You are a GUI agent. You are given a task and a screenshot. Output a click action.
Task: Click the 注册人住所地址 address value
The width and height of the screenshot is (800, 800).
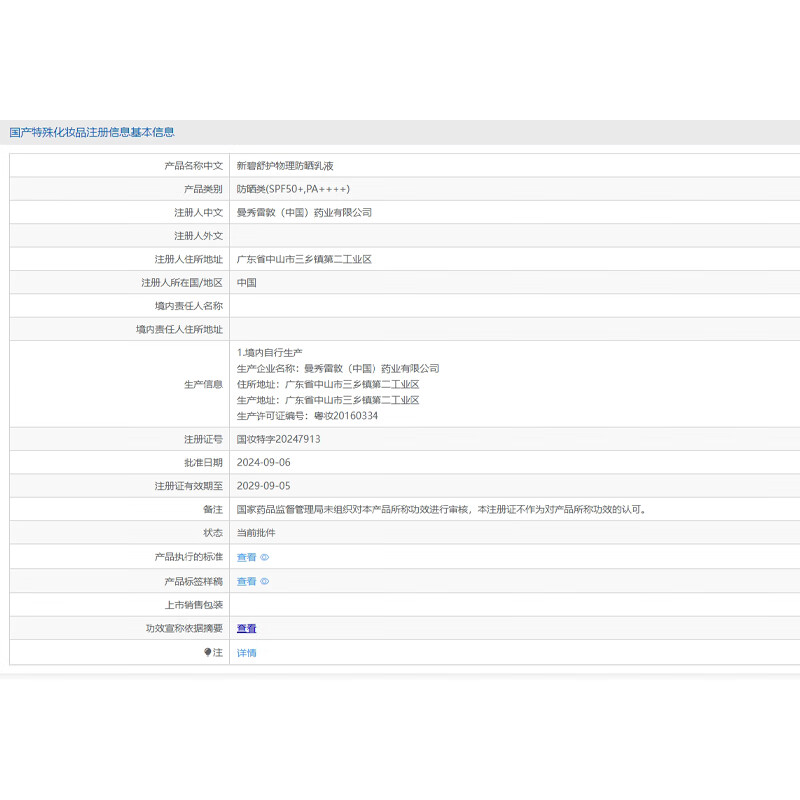click(304, 259)
